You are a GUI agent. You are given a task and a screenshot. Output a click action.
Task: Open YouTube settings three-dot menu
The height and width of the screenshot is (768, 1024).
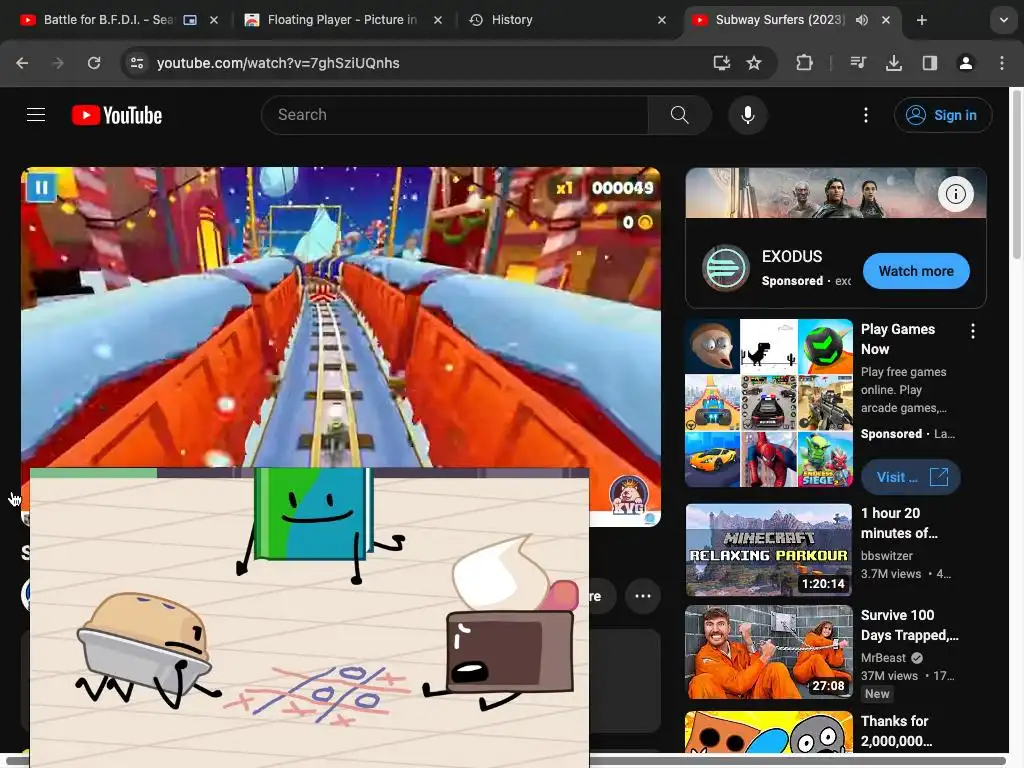[x=866, y=115]
